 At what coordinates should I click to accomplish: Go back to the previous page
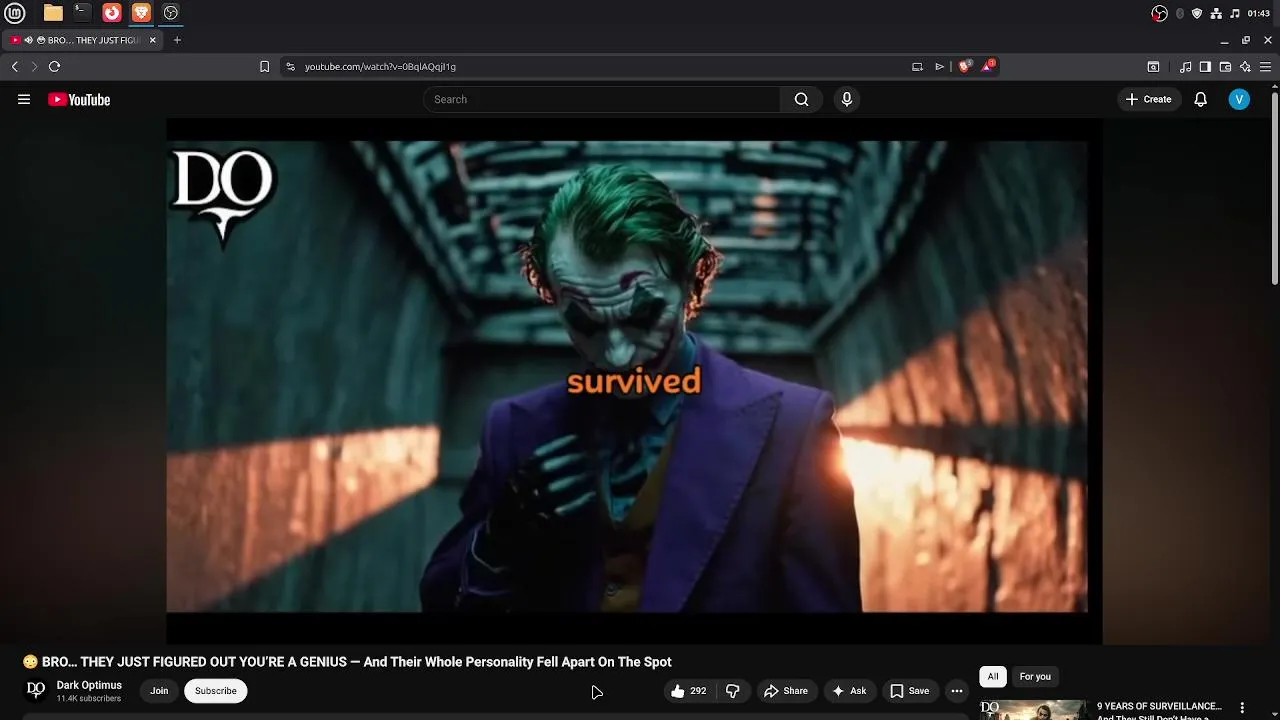click(x=15, y=67)
